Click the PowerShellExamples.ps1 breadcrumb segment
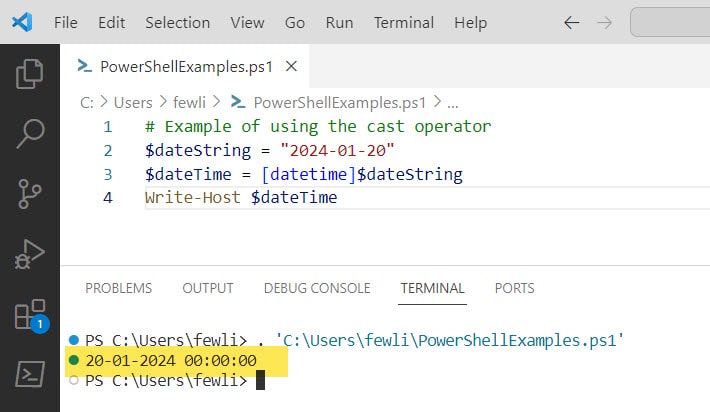Screen dimensions: 710x412 (x=340, y=103)
